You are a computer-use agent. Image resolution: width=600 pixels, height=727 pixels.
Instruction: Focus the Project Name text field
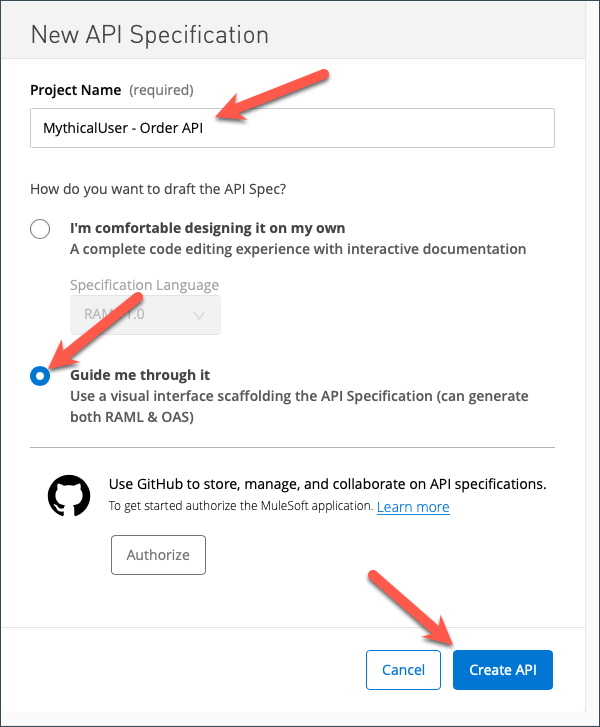(292, 128)
